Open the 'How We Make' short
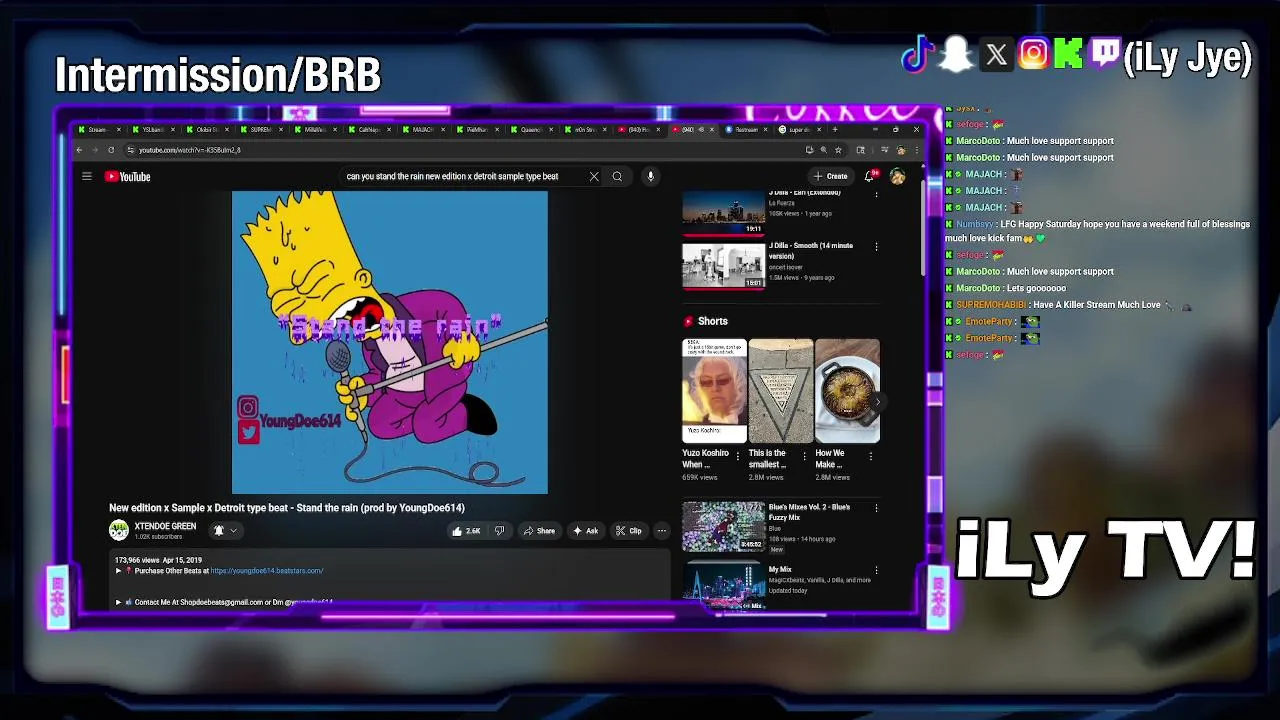Image resolution: width=1280 pixels, height=720 pixels. pos(847,391)
